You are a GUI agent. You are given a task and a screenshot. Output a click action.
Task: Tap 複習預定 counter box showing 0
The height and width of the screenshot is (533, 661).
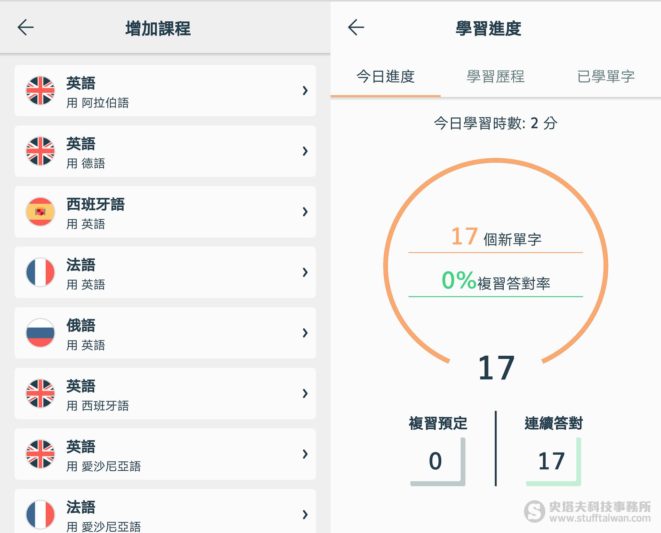[438, 462]
